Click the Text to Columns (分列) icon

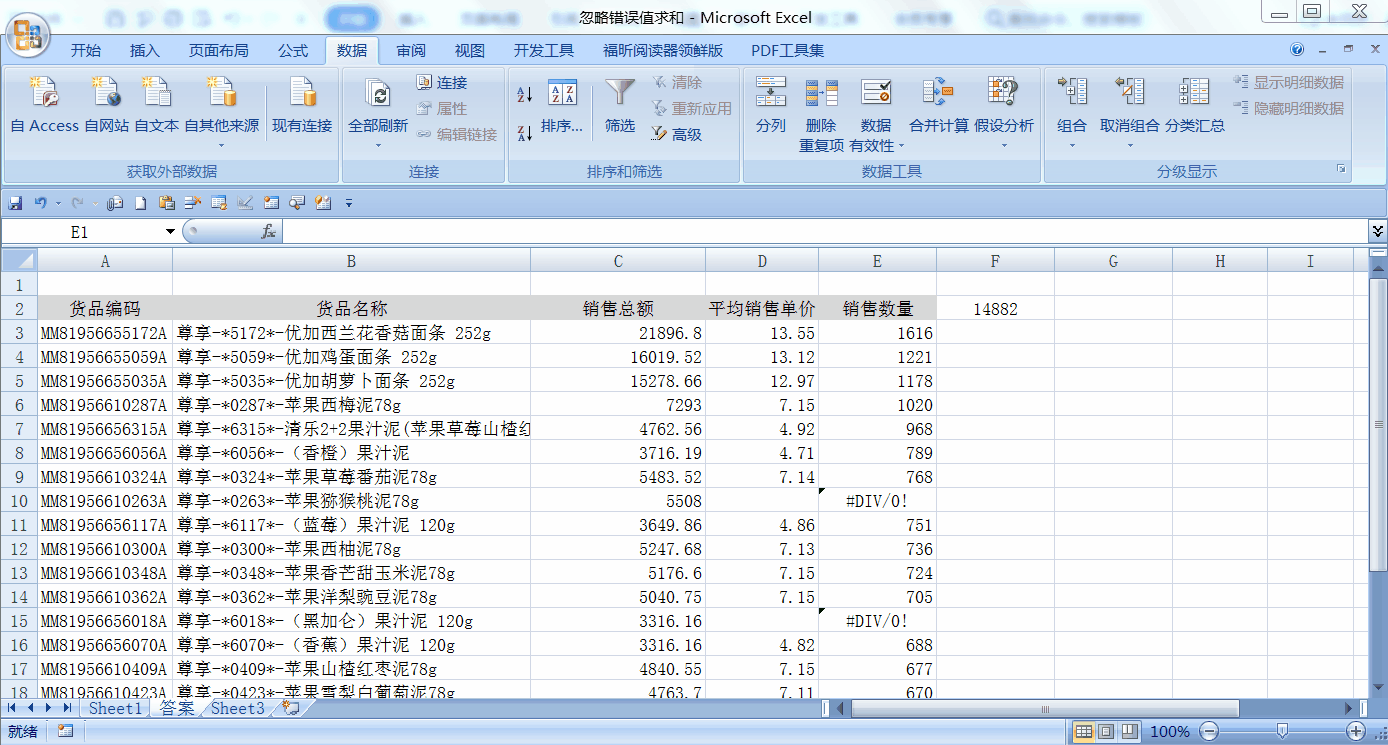click(x=770, y=94)
